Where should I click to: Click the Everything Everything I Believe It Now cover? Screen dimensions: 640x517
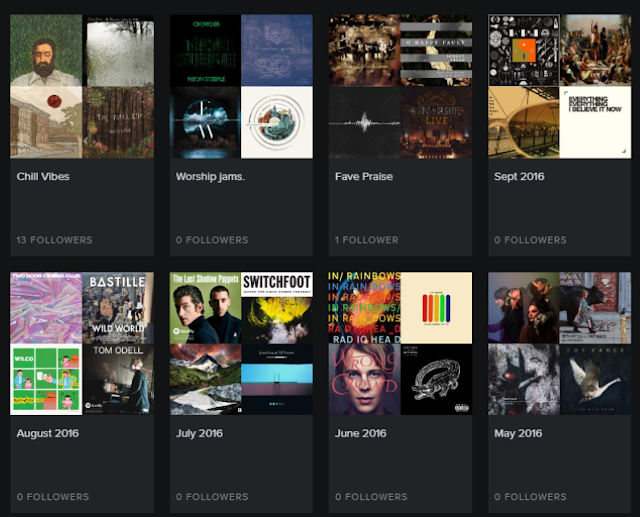[595, 122]
